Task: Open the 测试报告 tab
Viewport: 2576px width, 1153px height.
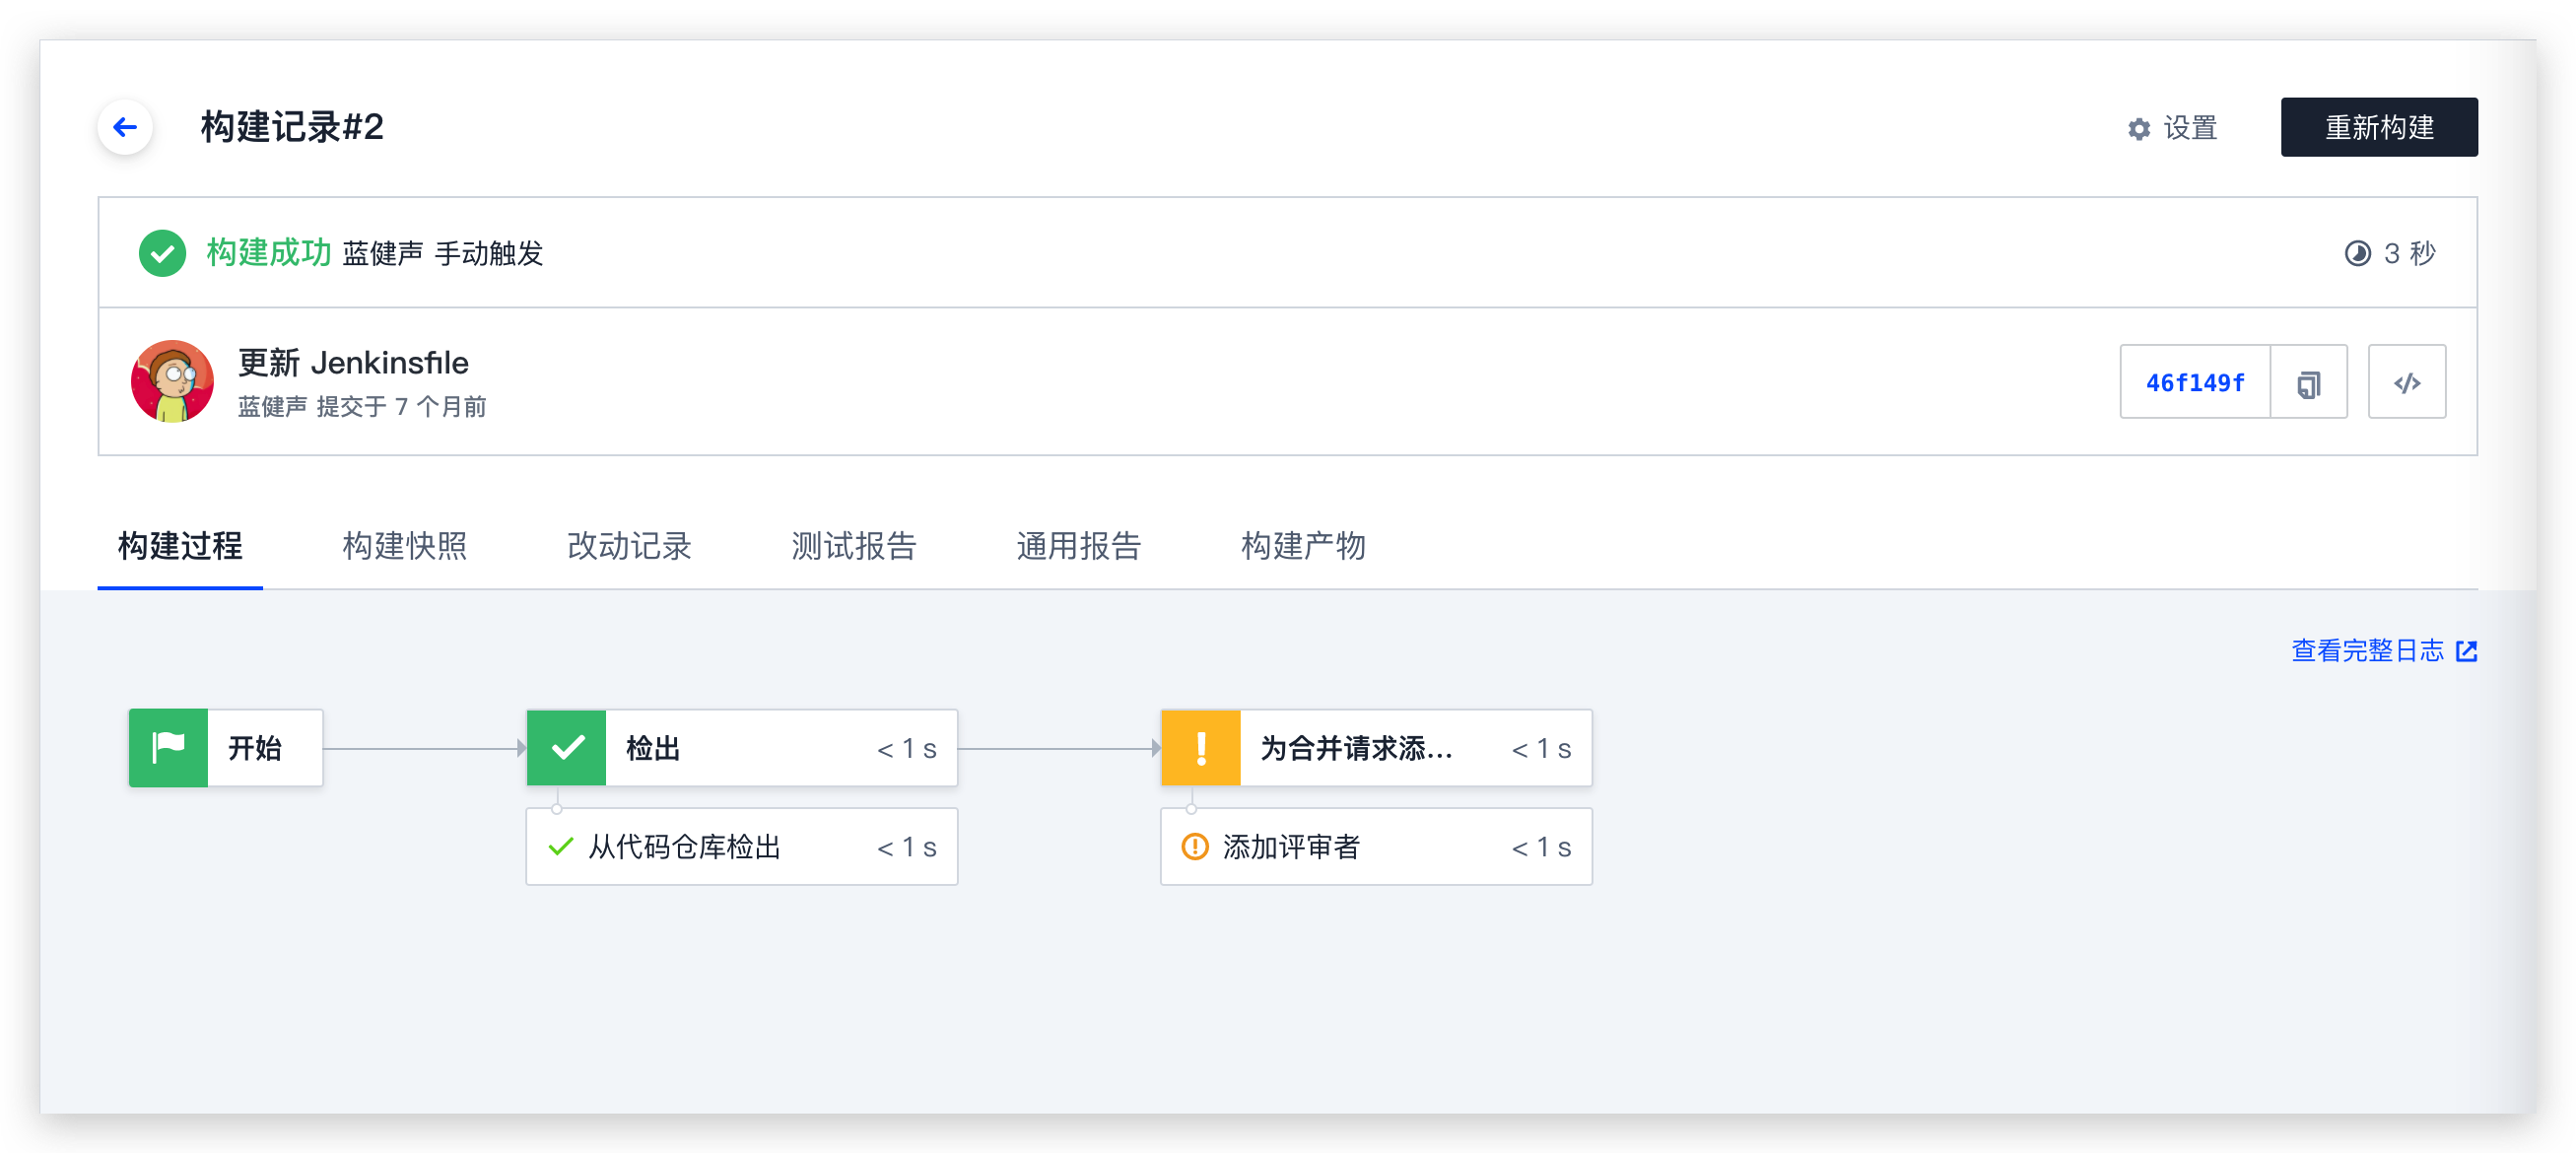Action: 853,546
